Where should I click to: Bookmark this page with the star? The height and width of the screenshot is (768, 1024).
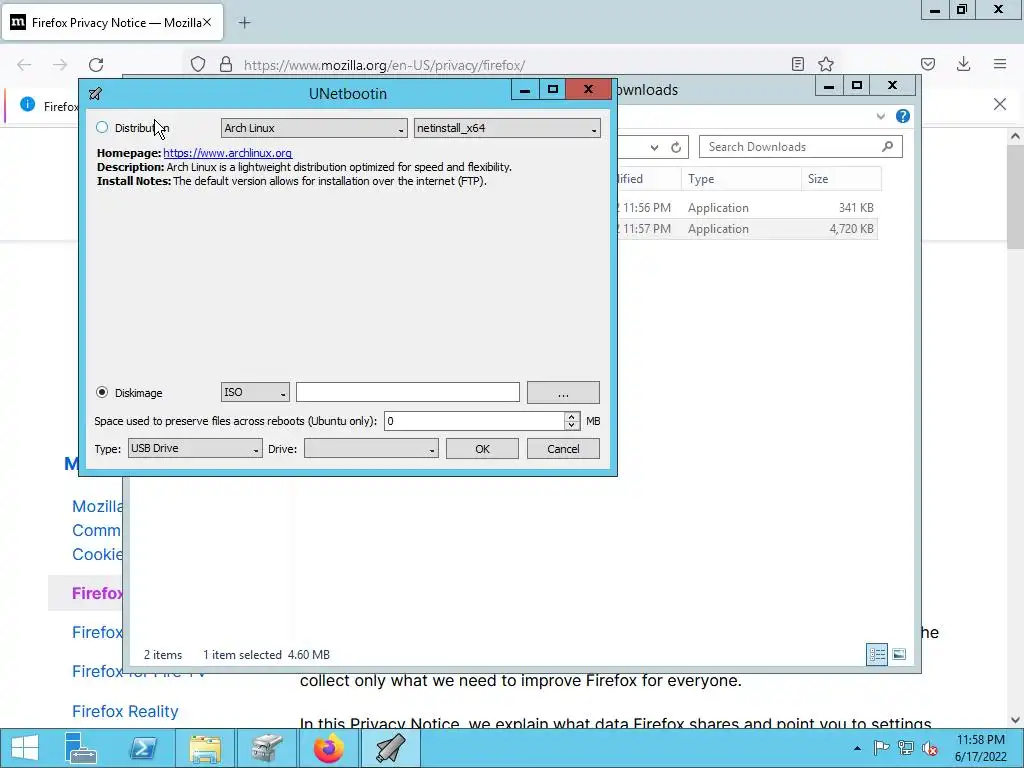[x=825, y=64]
